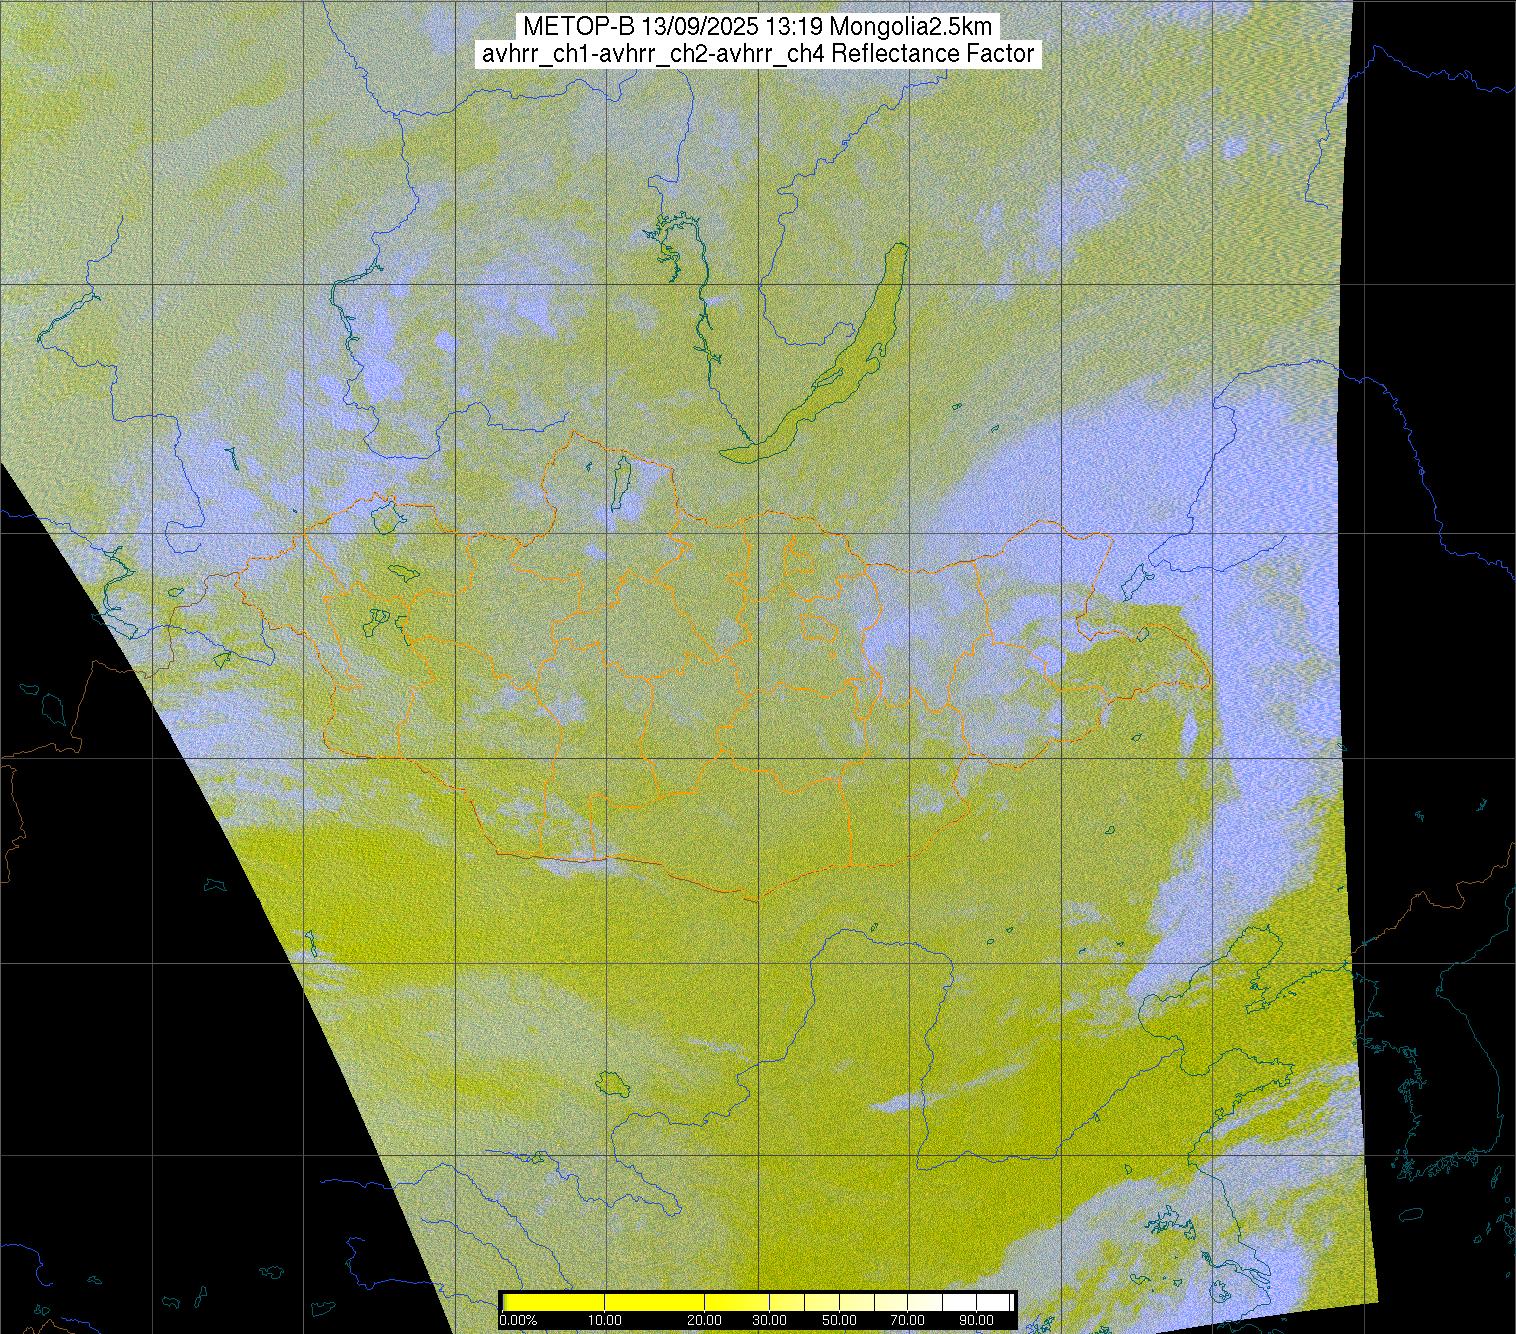Viewport: 1516px width, 1334px height.
Task: Select the avhrr_ch1-avhrr_ch2-avhrr_ch4 Reflectance Factor caption
Action: tap(757, 54)
